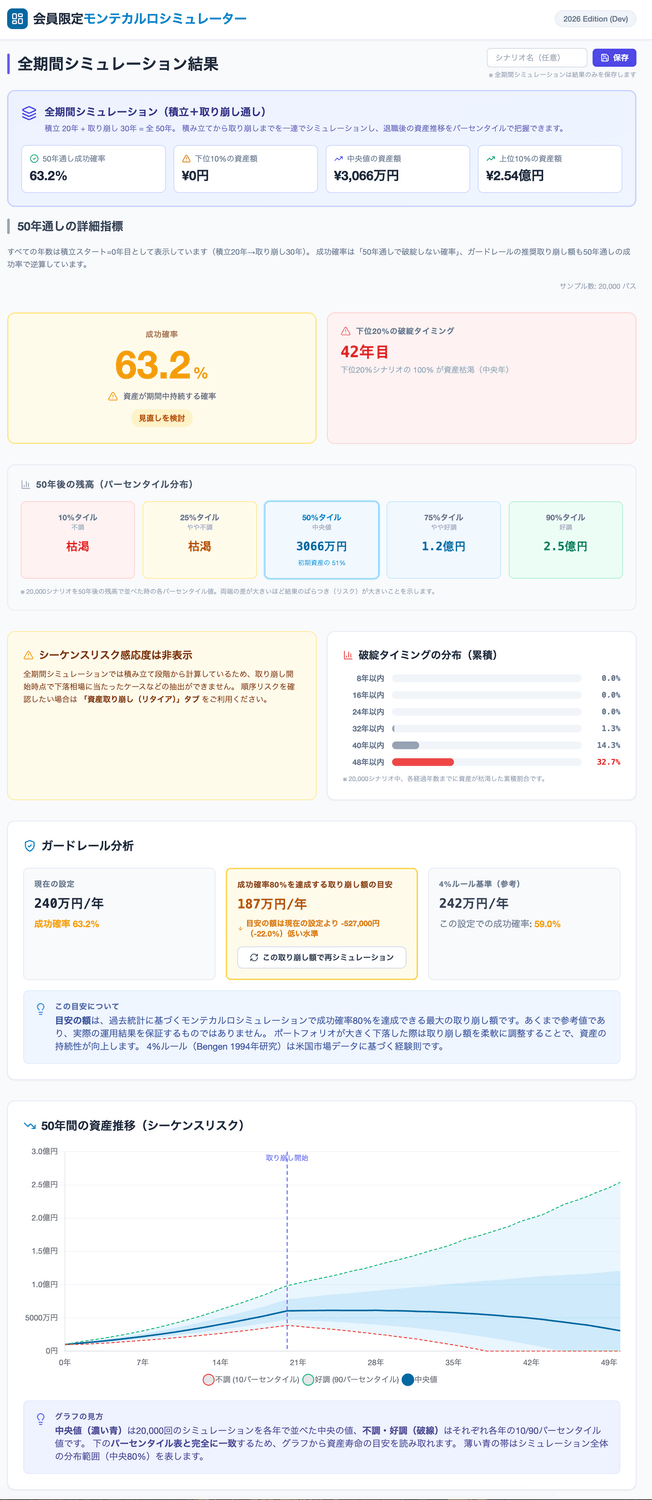Click the 48年以内 red progress bar
This screenshot has height=1500, width=652.
click(x=423, y=762)
